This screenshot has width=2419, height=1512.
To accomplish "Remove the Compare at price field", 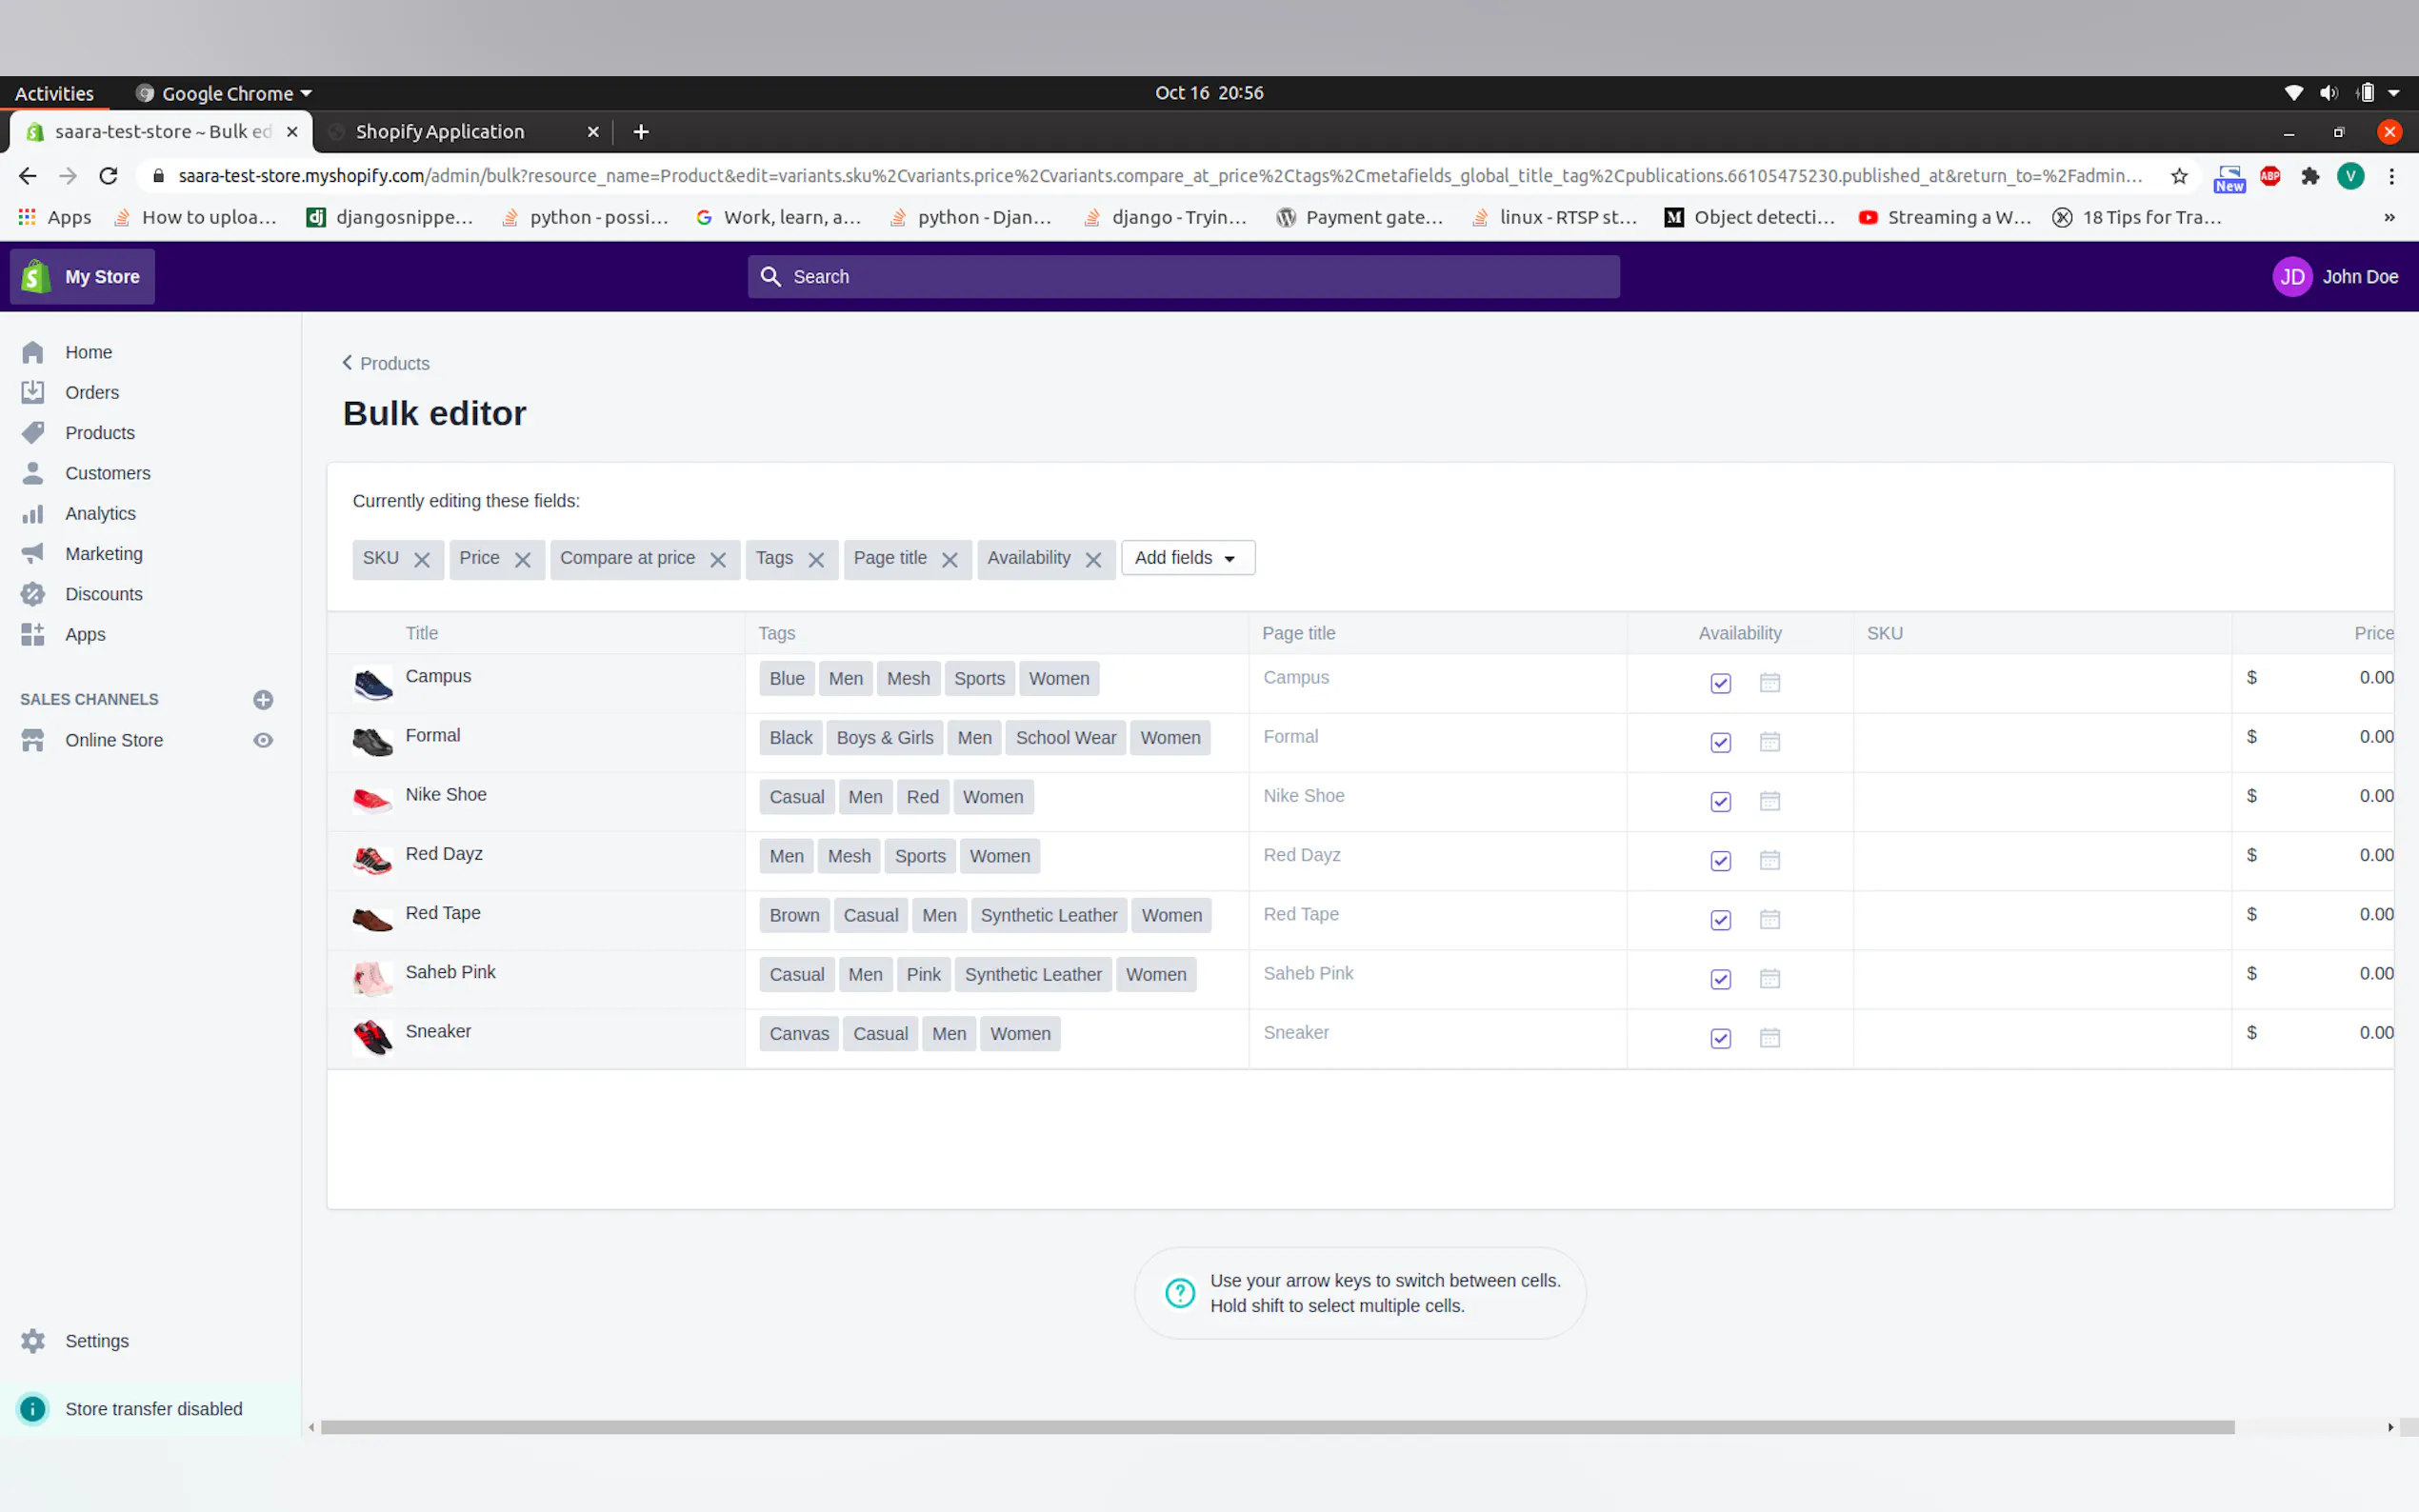I will pos(718,560).
